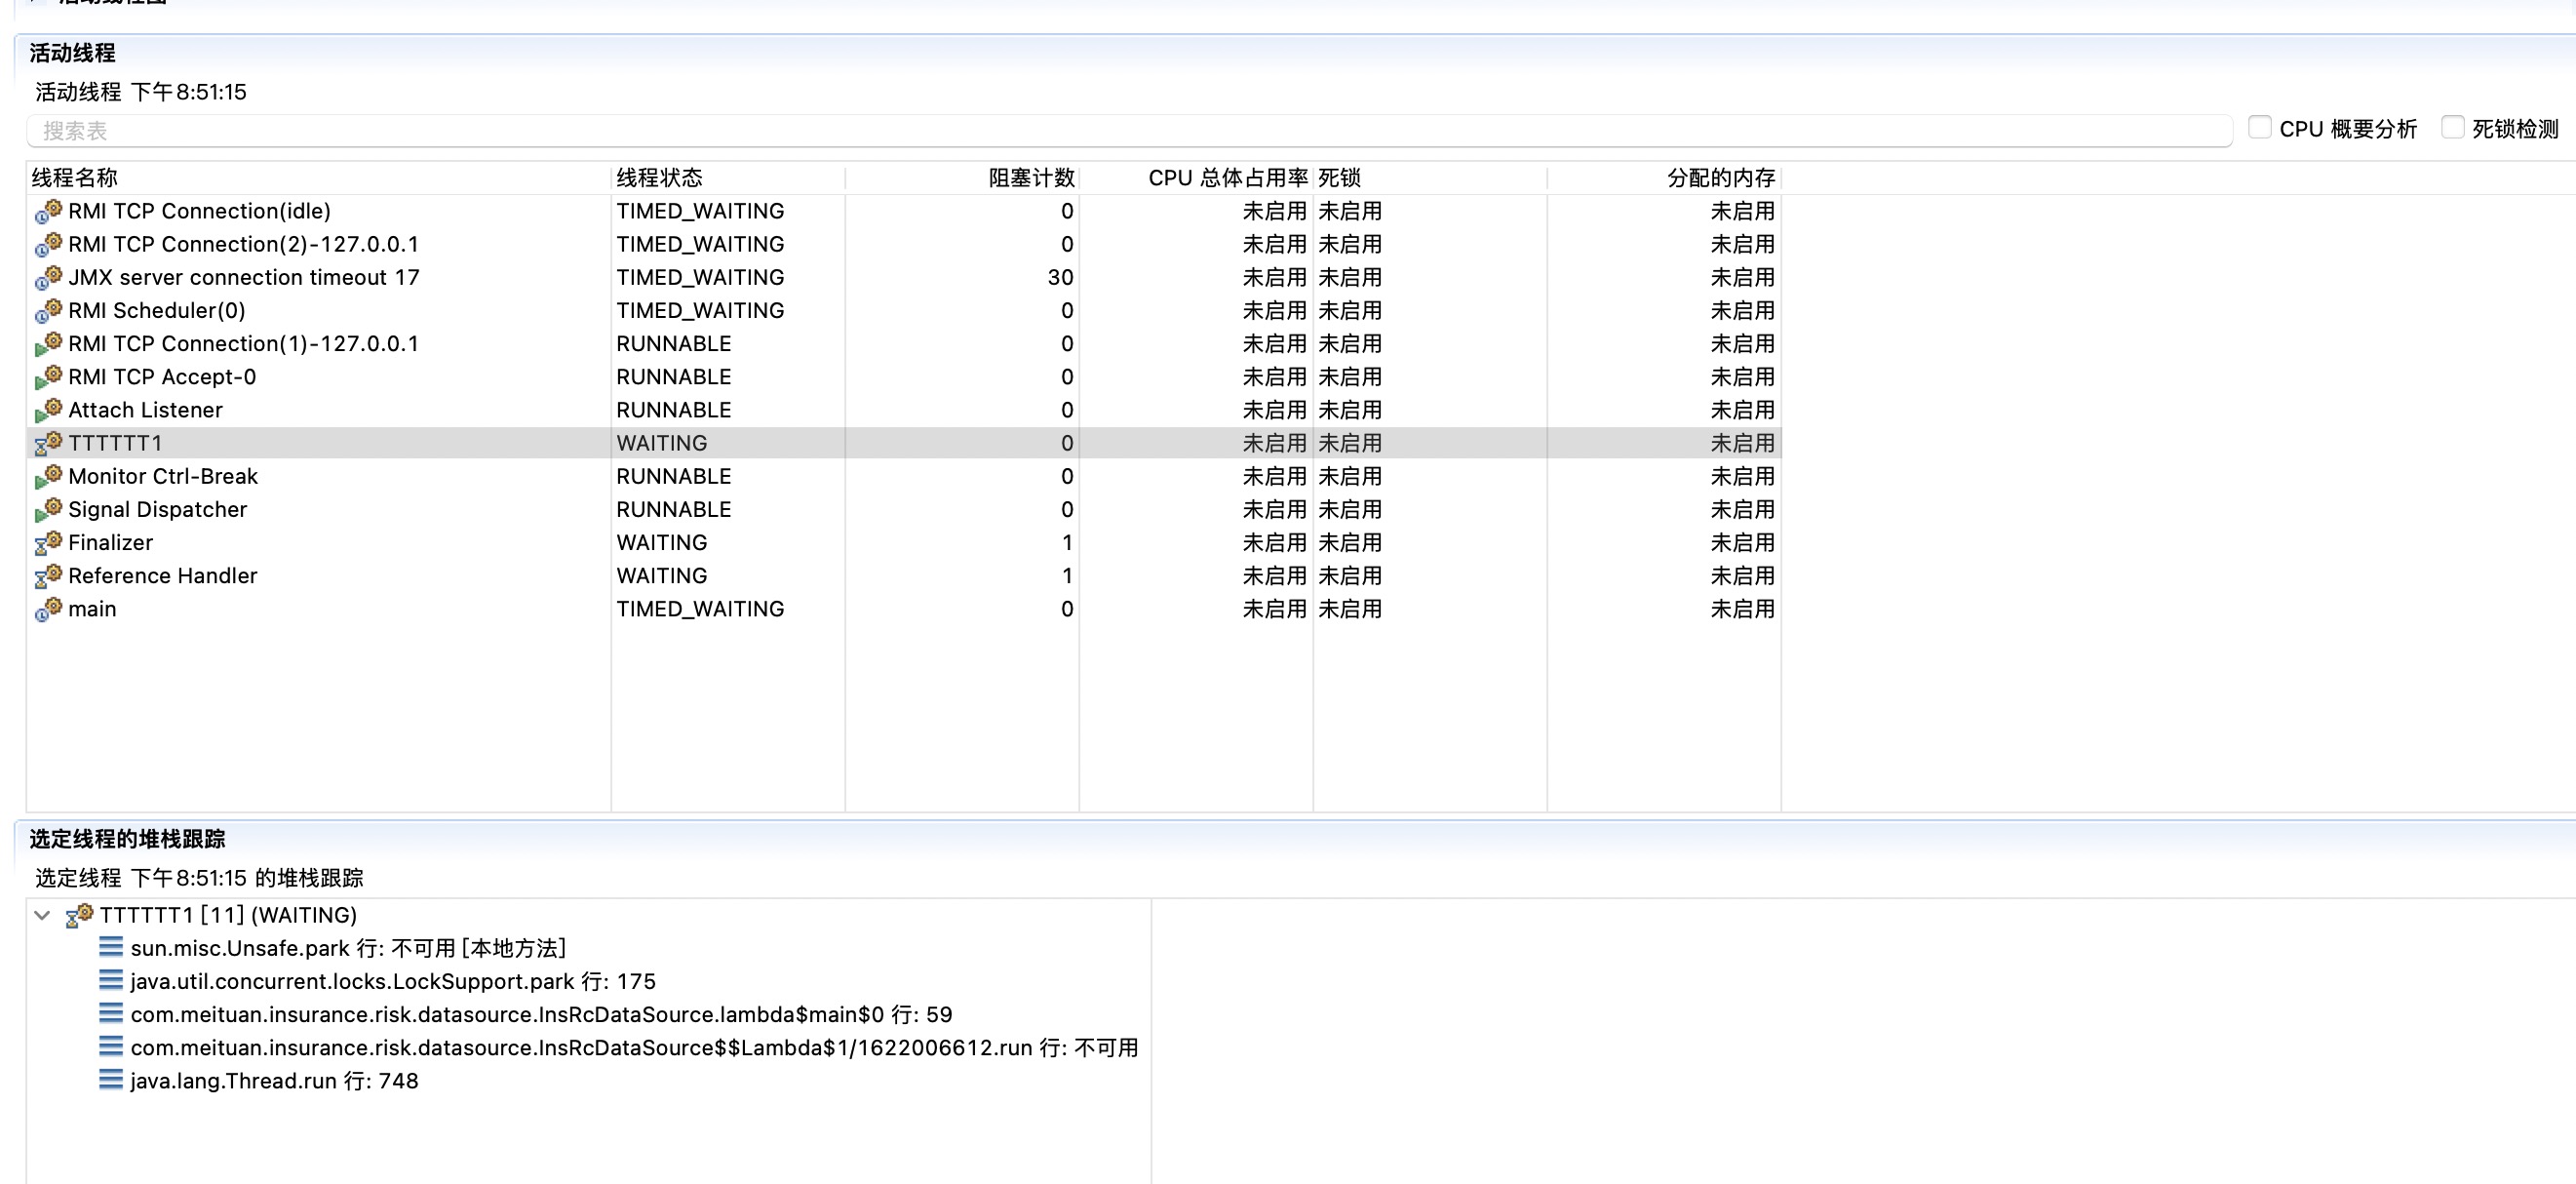Enable the 死锁检测 checkbox
The height and width of the screenshot is (1184, 2576).
click(x=2452, y=128)
